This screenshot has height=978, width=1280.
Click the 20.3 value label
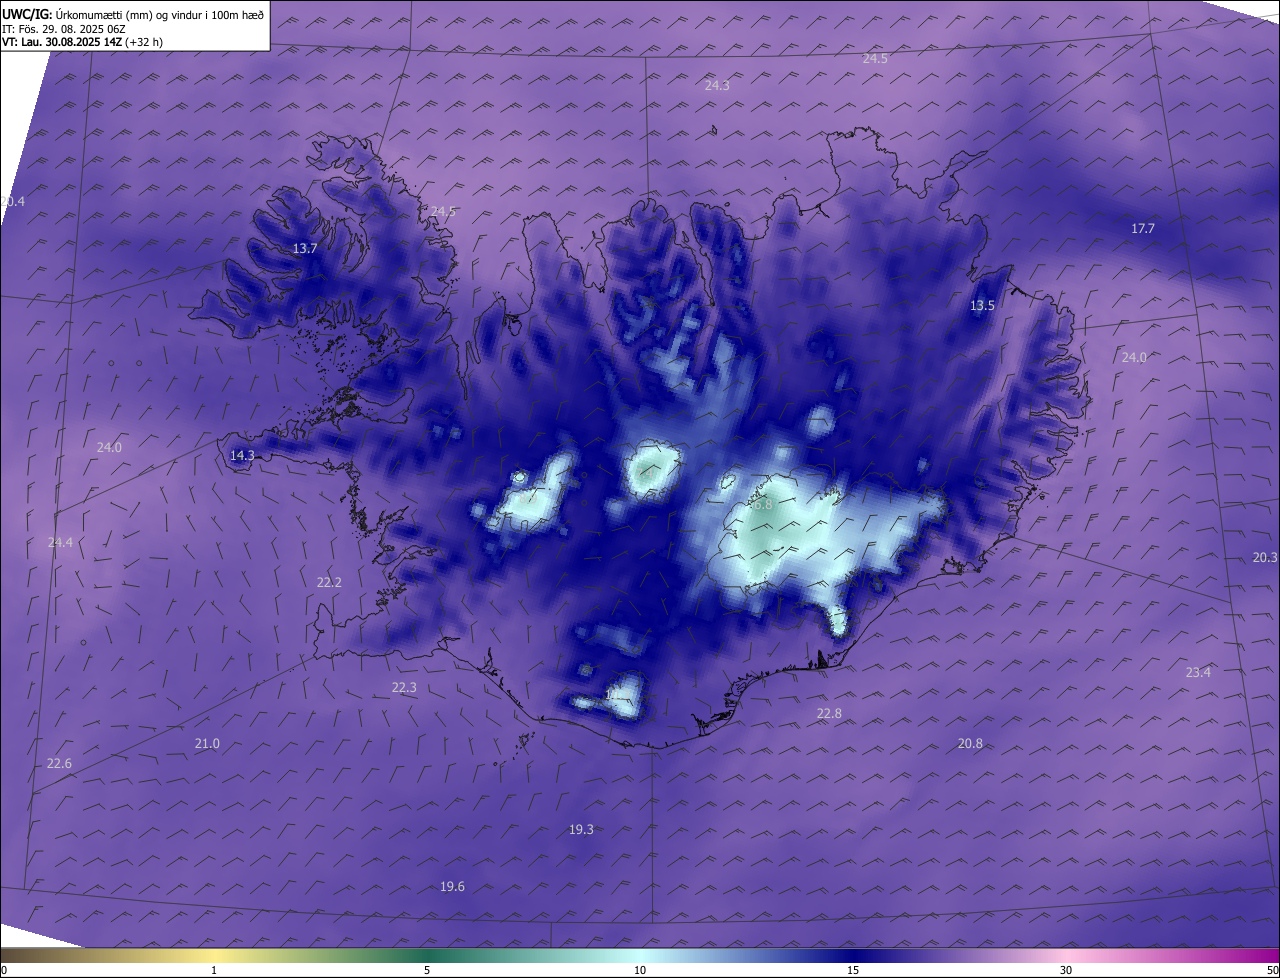tap(1265, 558)
